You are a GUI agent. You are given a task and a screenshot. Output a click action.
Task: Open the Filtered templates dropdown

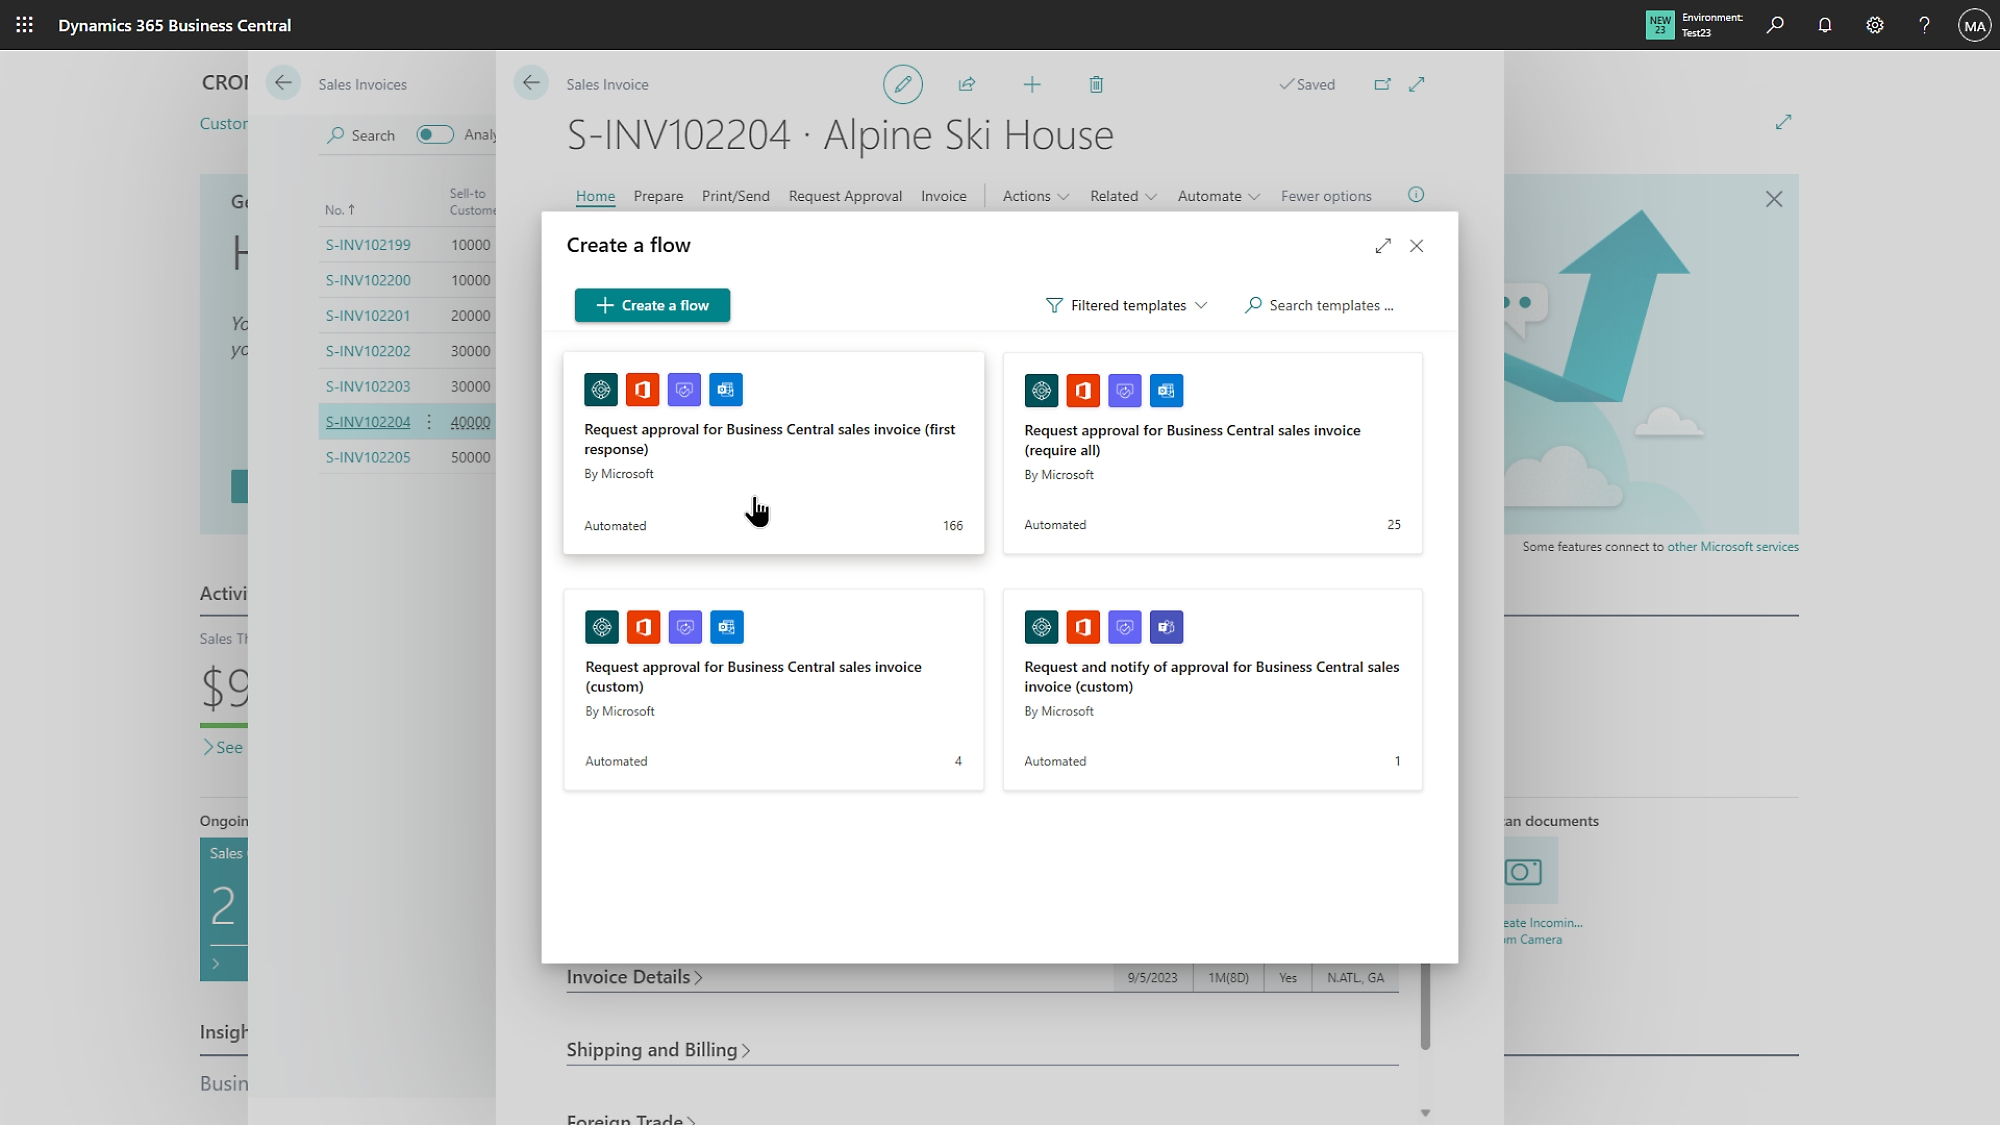[x=1126, y=306]
